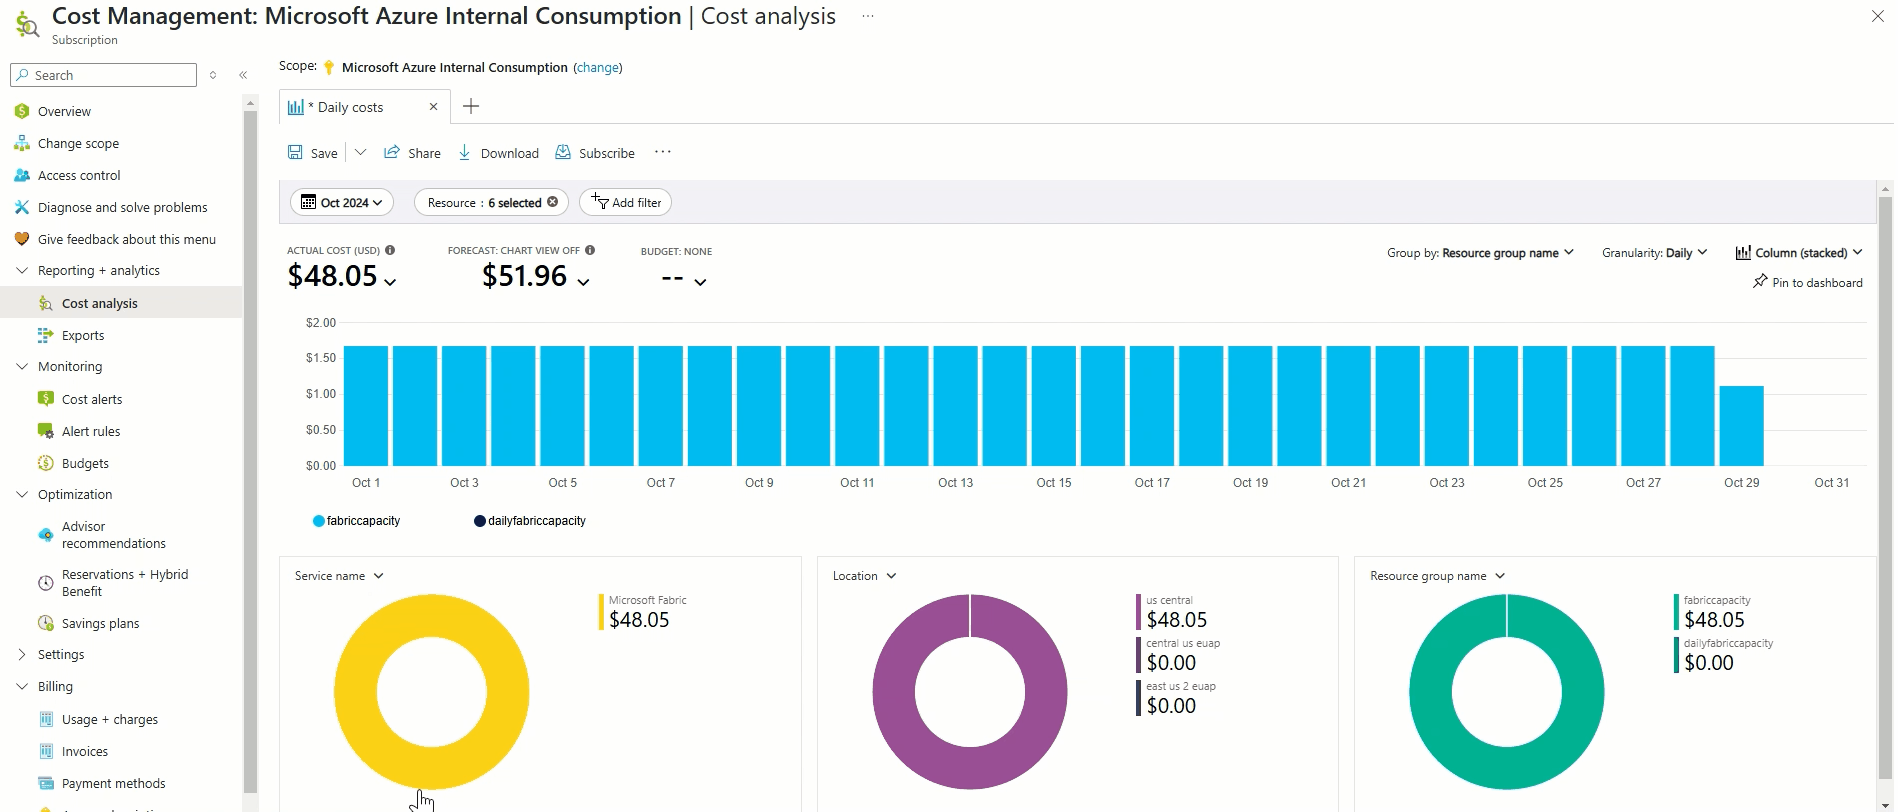Select Cost analysis in the sidebar
The height and width of the screenshot is (812, 1898).
121,303
